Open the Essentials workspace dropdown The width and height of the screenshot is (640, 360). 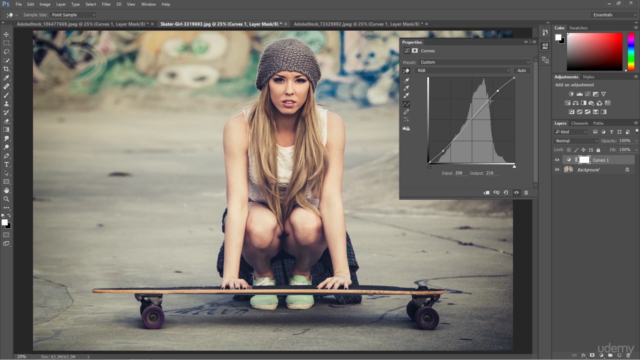point(614,15)
